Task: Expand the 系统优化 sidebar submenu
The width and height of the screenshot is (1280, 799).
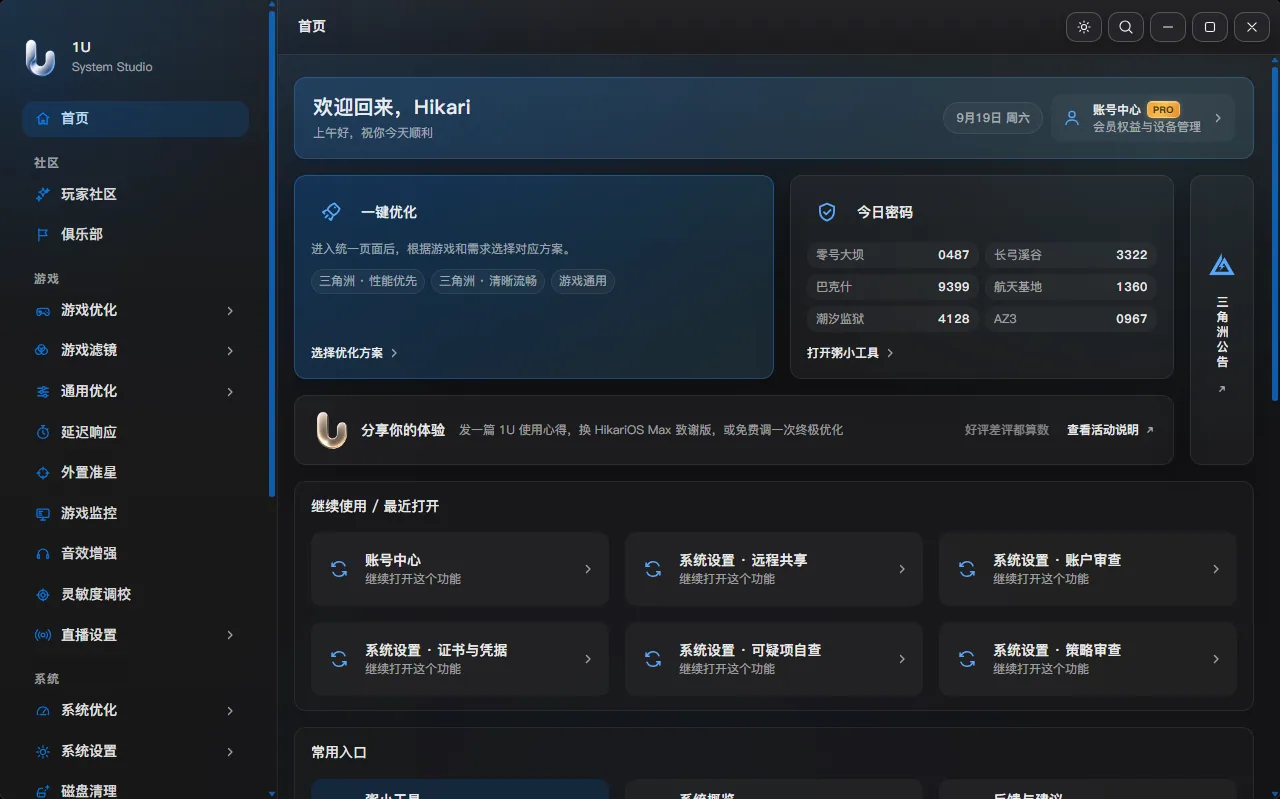Action: (230, 711)
